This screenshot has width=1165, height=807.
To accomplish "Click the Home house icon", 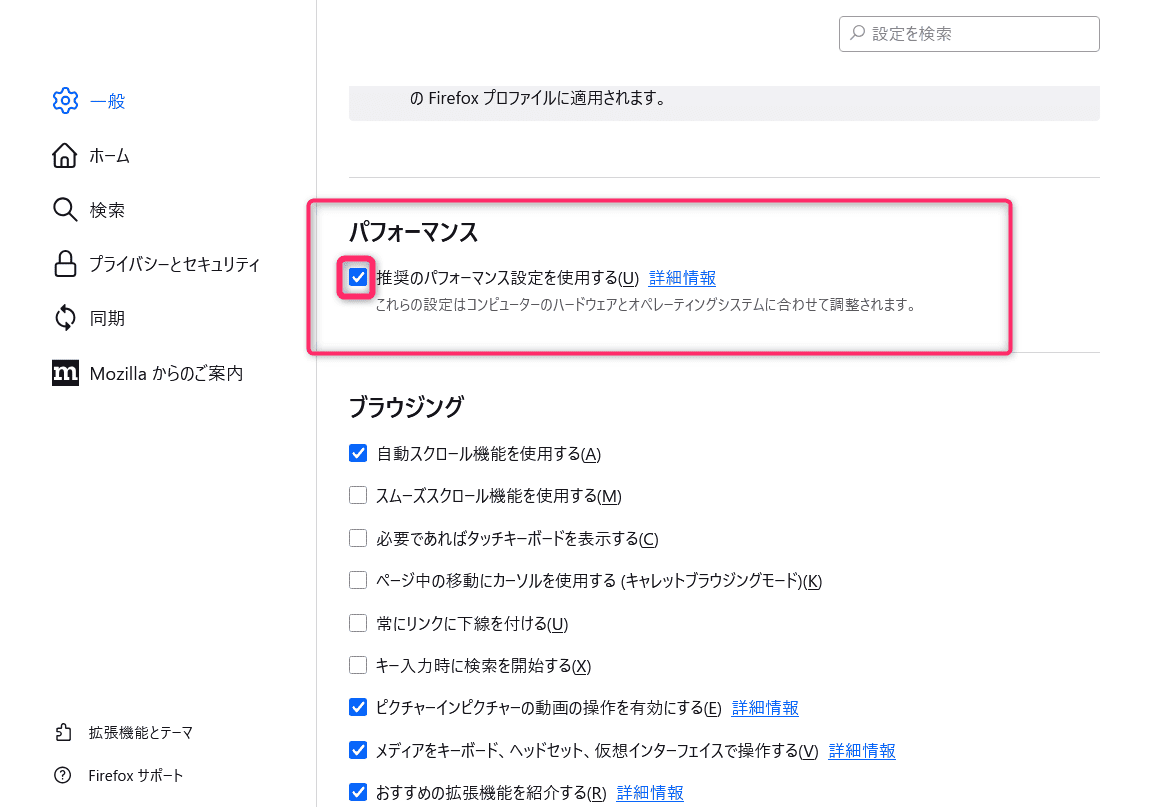I will tap(65, 156).
